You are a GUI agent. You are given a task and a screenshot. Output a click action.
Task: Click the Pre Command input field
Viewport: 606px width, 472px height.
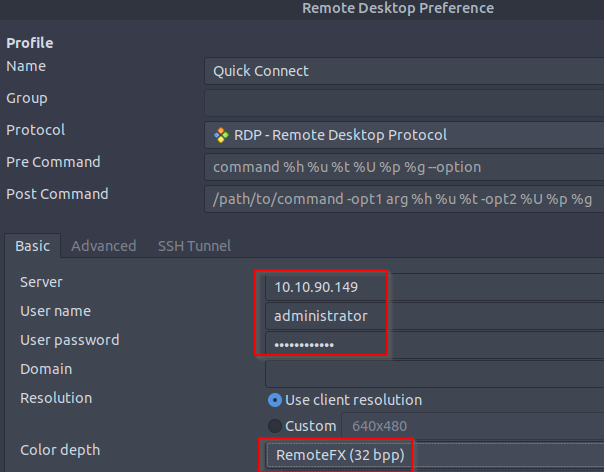click(405, 167)
